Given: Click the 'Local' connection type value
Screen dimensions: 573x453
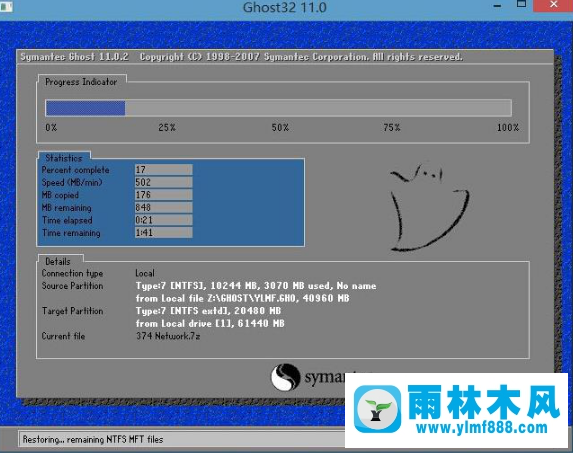Looking at the screenshot, I should click(145, 273).
